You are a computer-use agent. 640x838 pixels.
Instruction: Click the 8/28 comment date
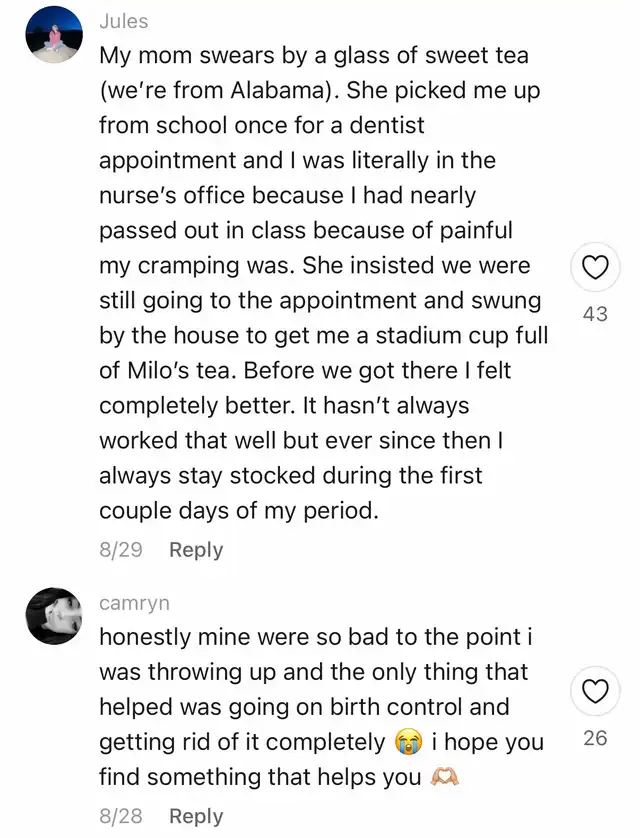tap(120, 816)
